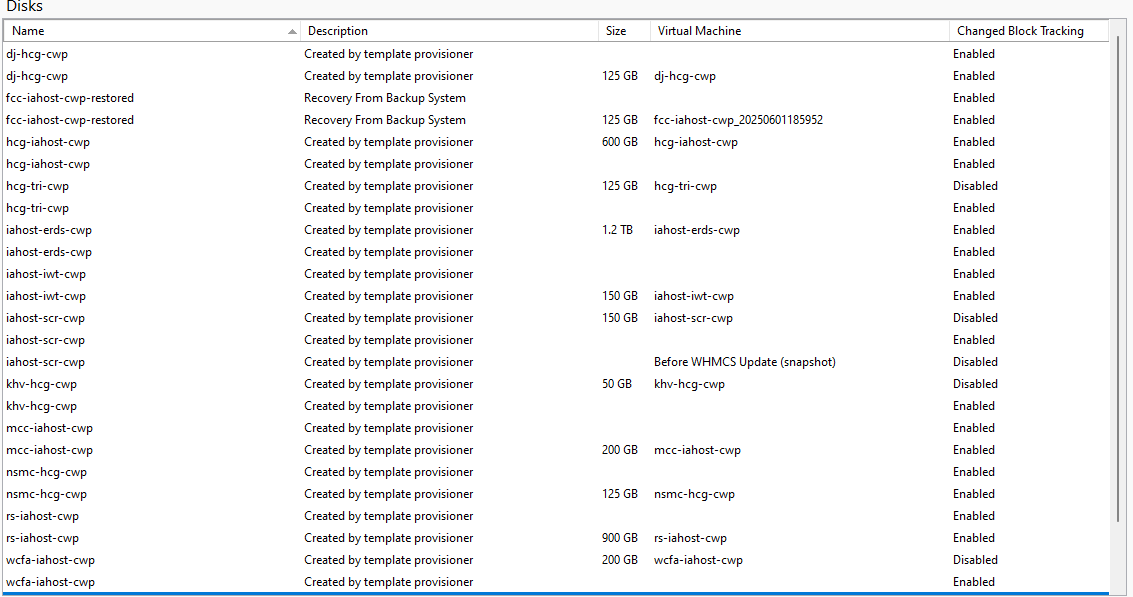Screen dimensions: 1133x597
Task: Select the 50 GB size cell
Action: (617, 384)
